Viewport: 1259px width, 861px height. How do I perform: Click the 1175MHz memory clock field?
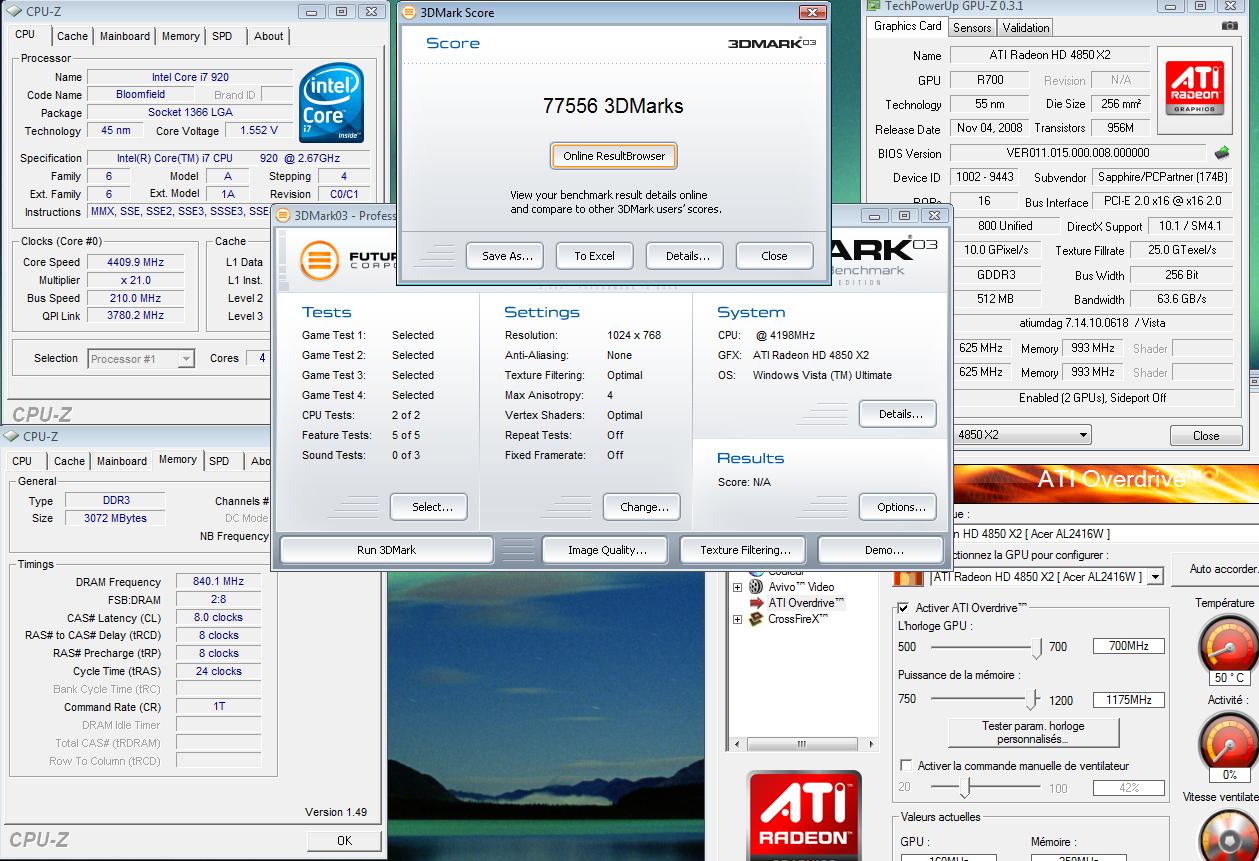tap(1129, 700)
